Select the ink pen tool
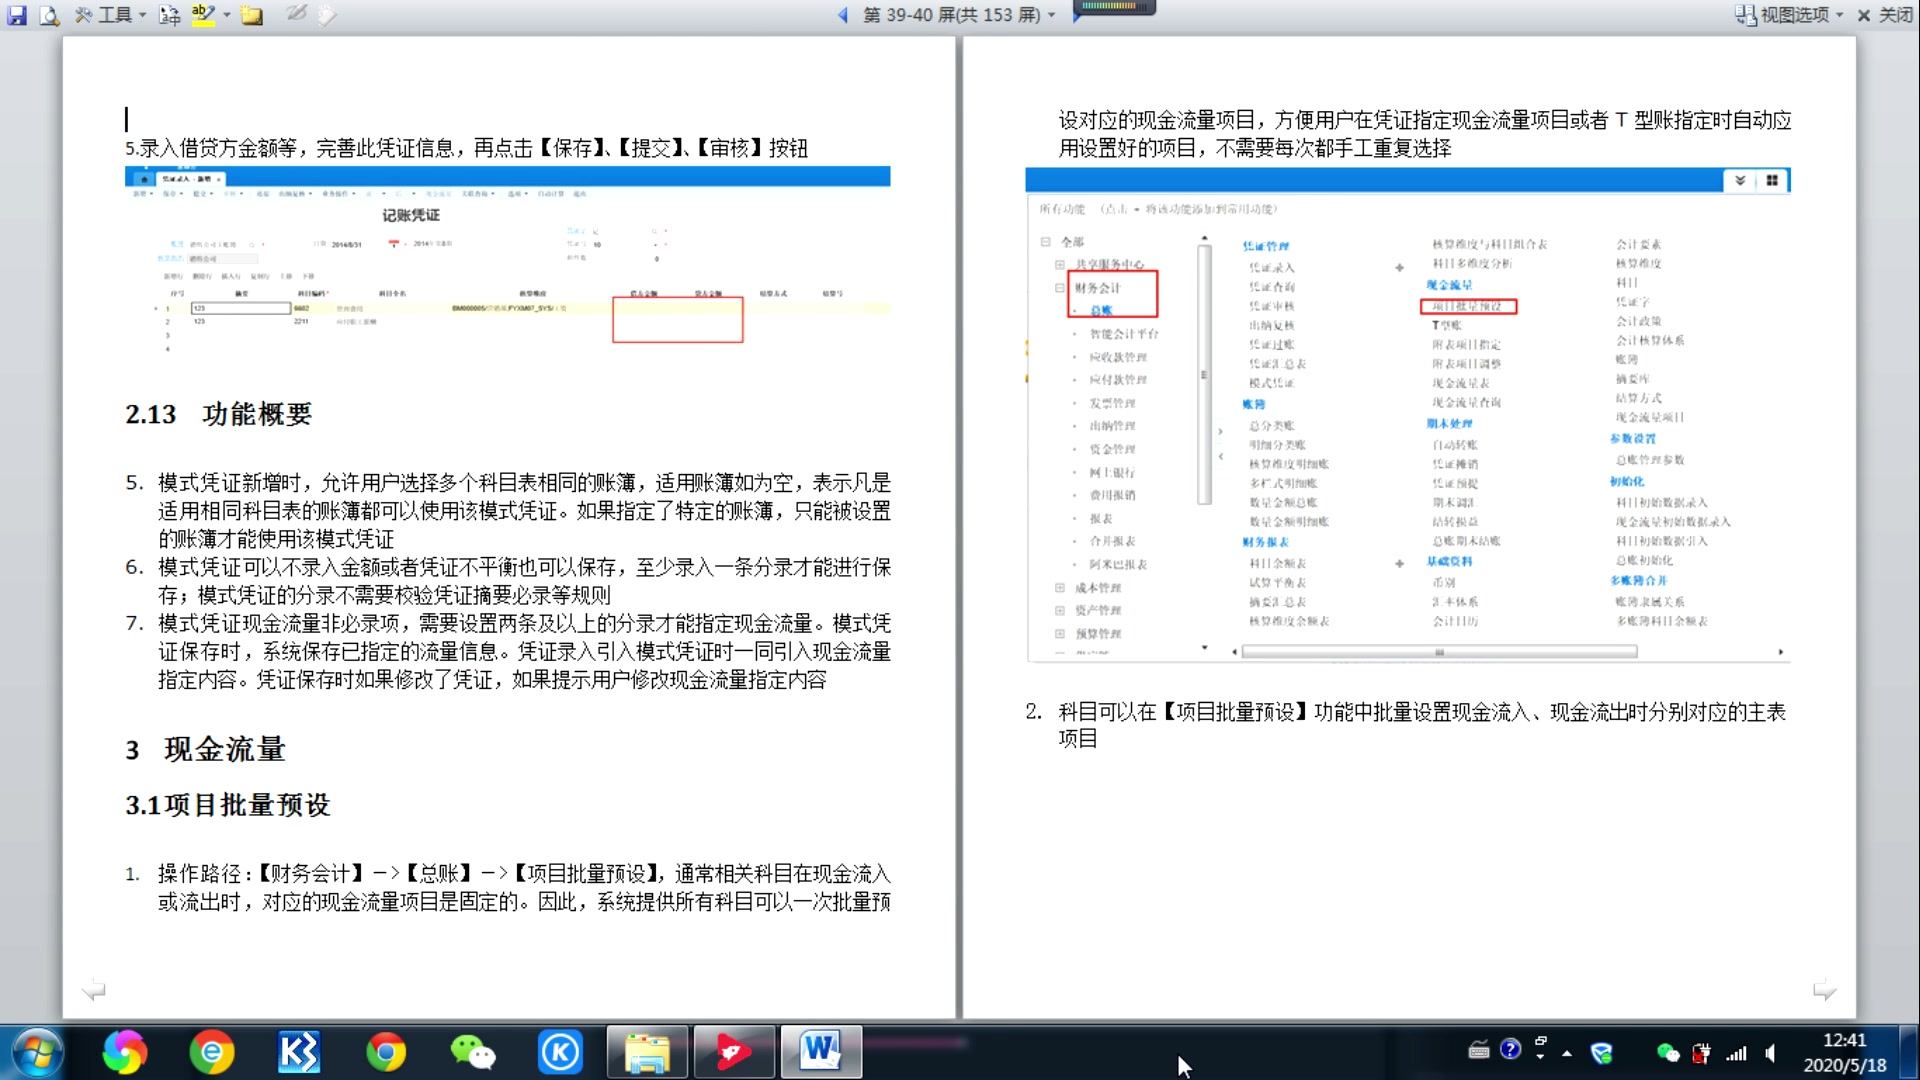 pos(296,14)
